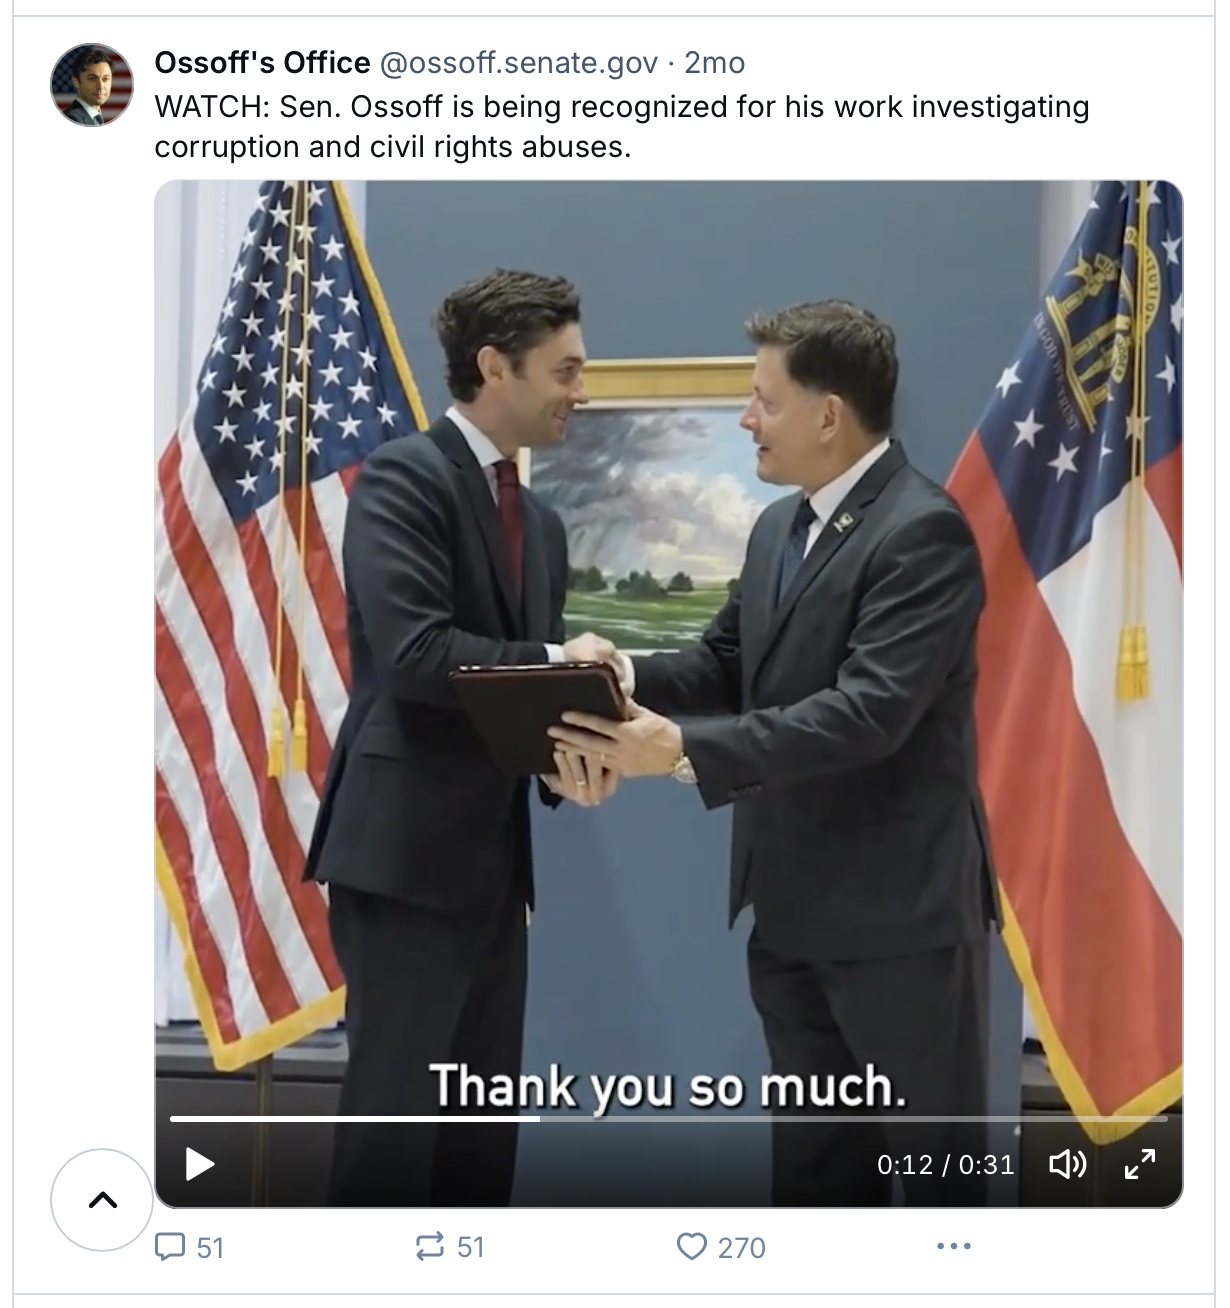
Task: Repost this post using the arrows icon
Action: pyautogui.click(x=429, y=1246)
